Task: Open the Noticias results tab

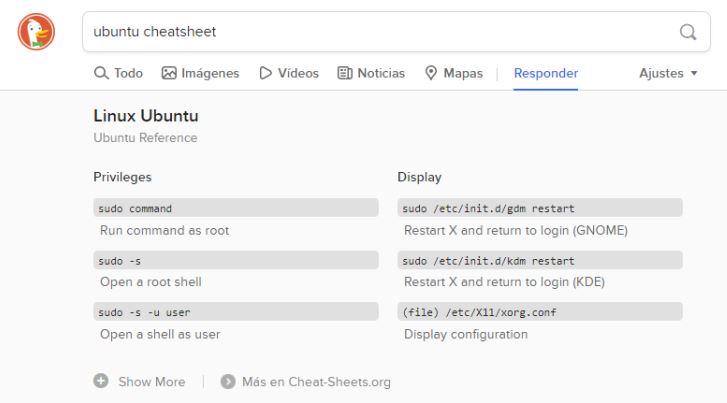Action: coord(371,73)
